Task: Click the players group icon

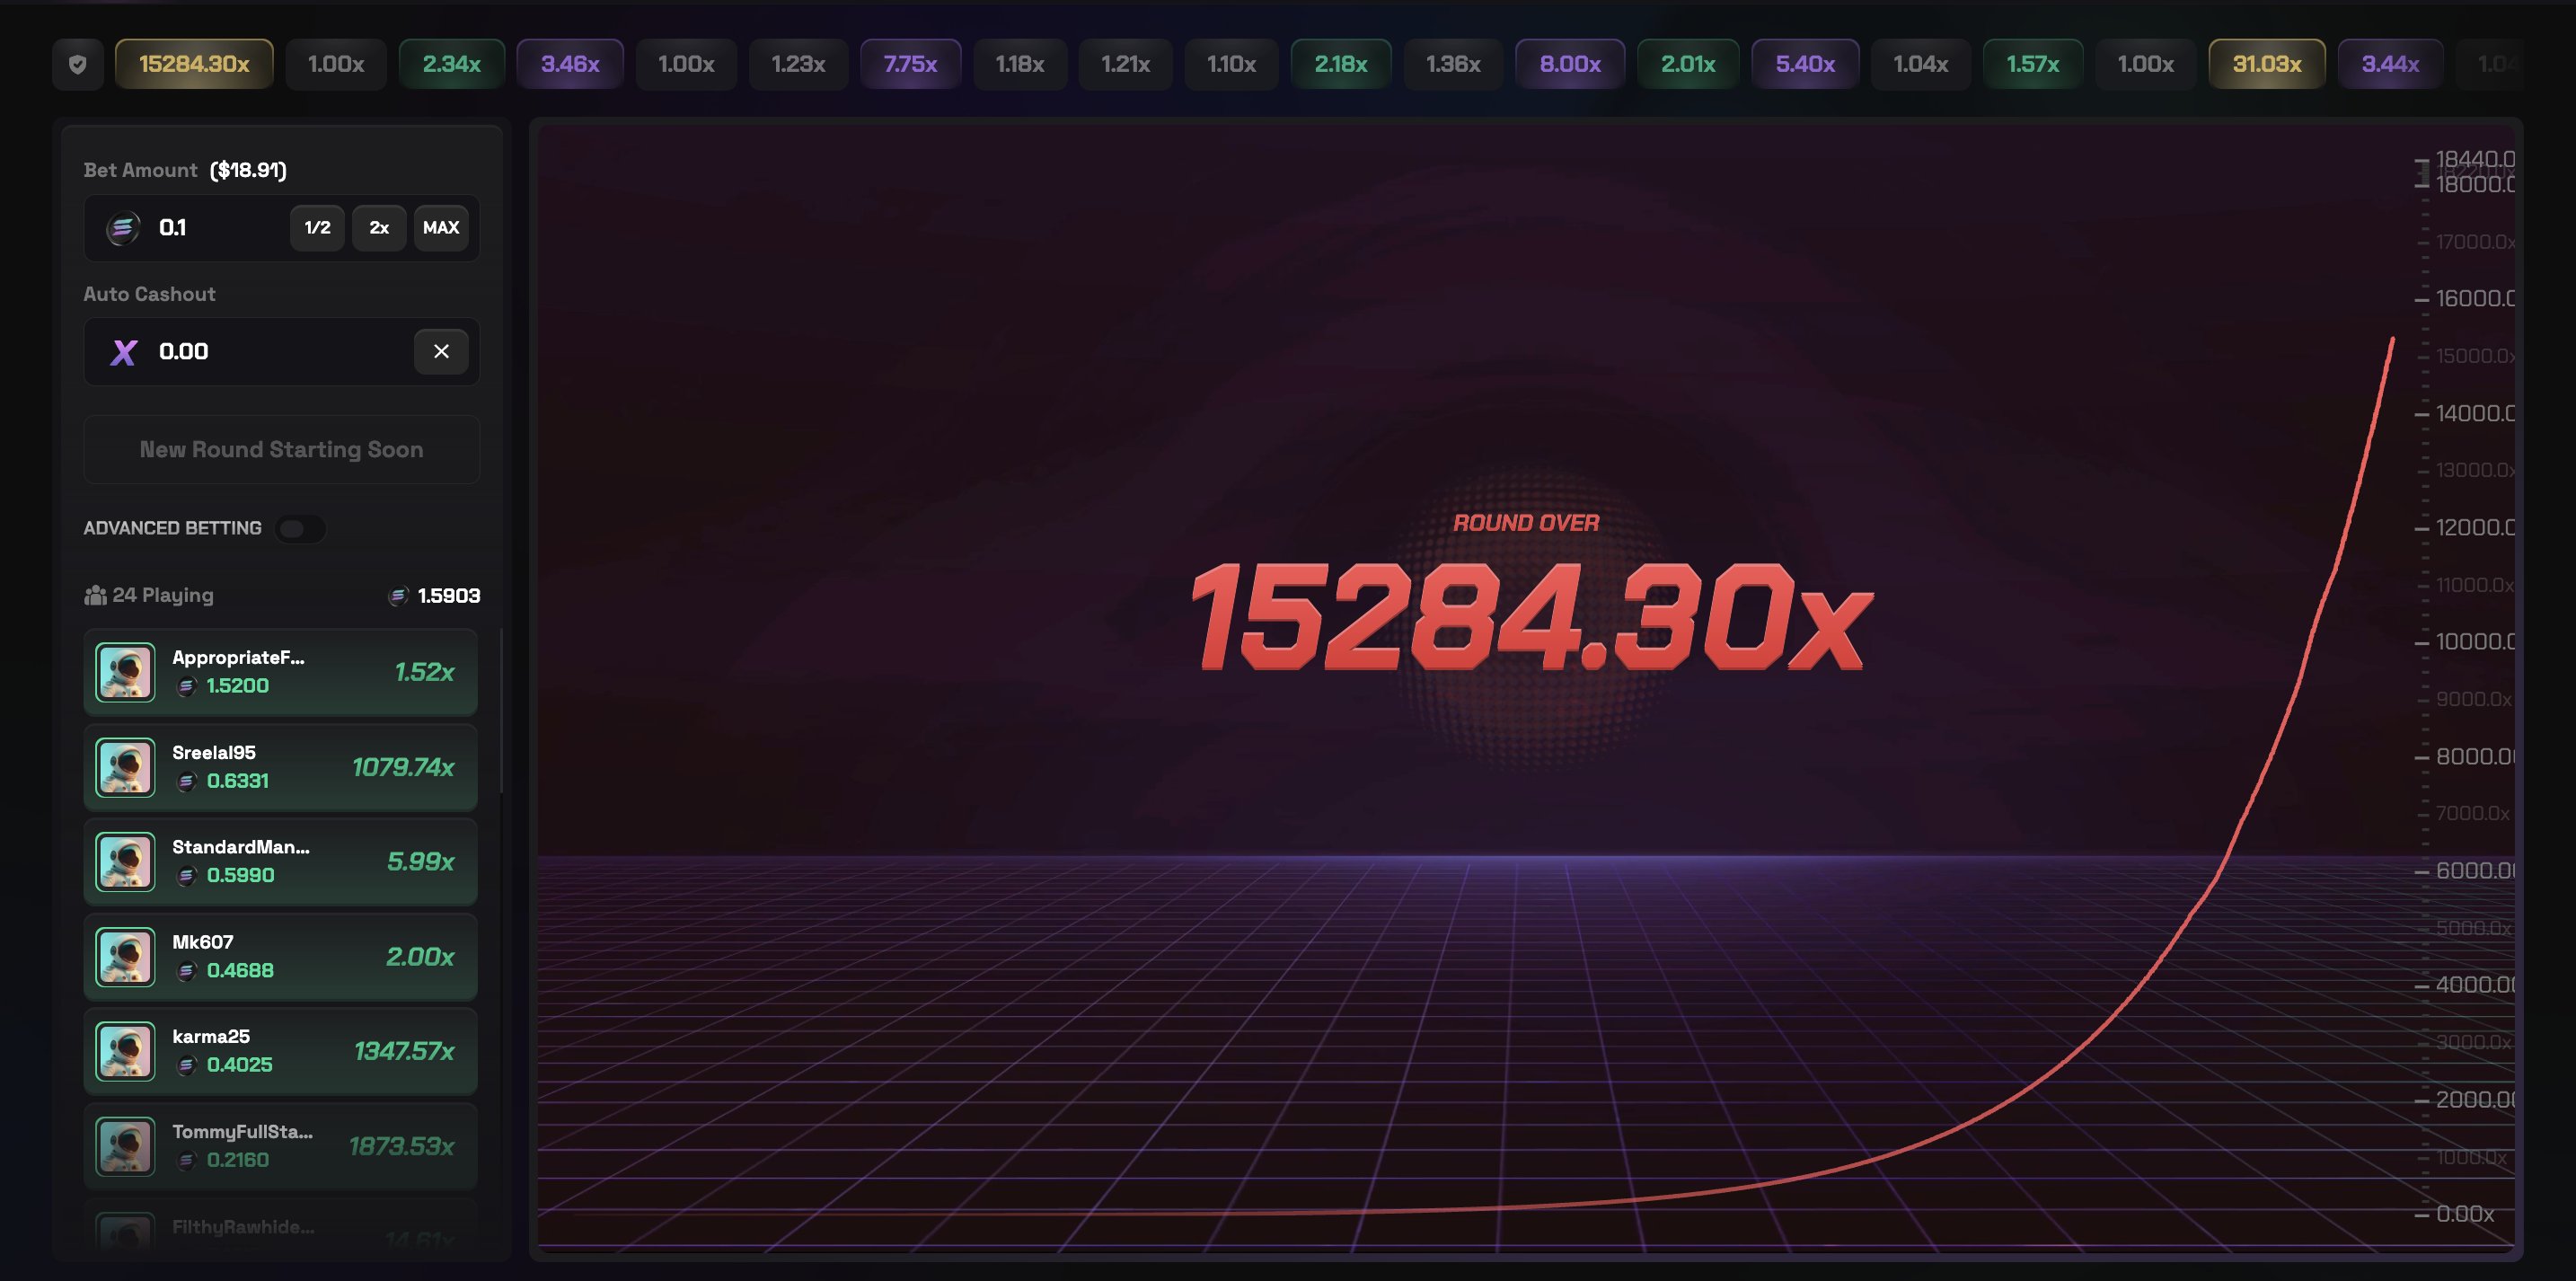Action: click(95, 596)
